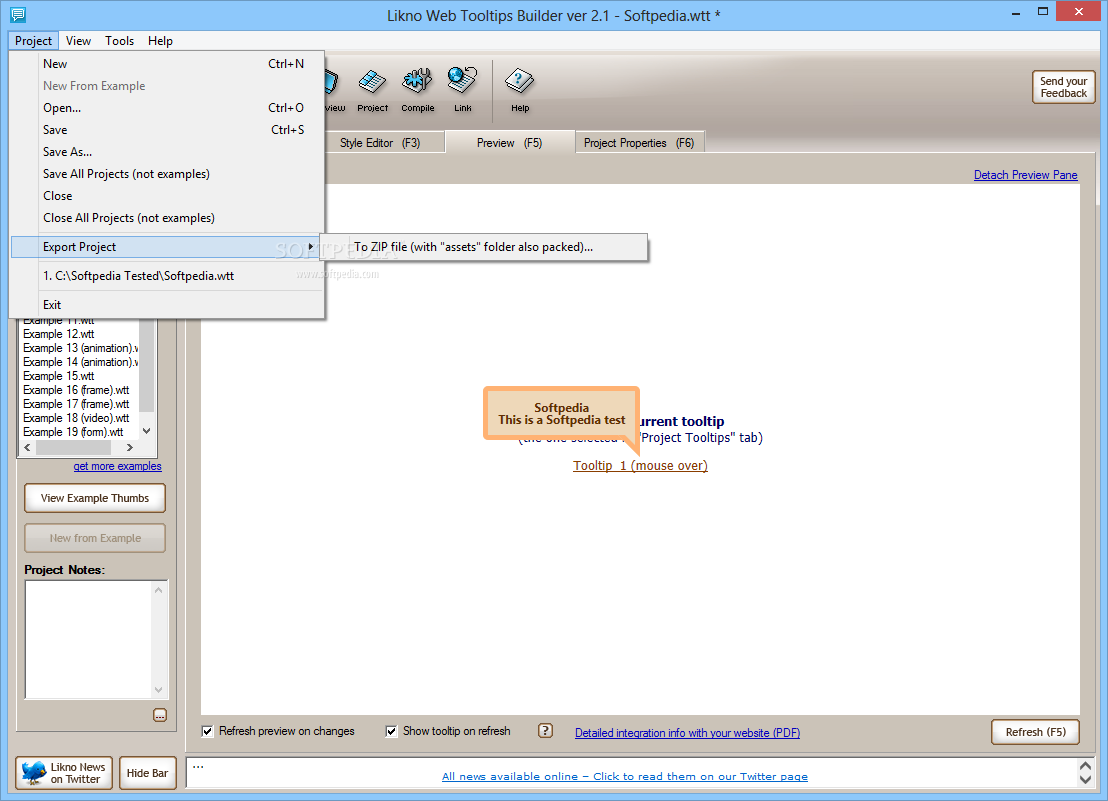Viewport: 1108px width, 801px height.
Task: Click the vertical scrollbar thumb in examples list
Action: click(x=146, y=365)
